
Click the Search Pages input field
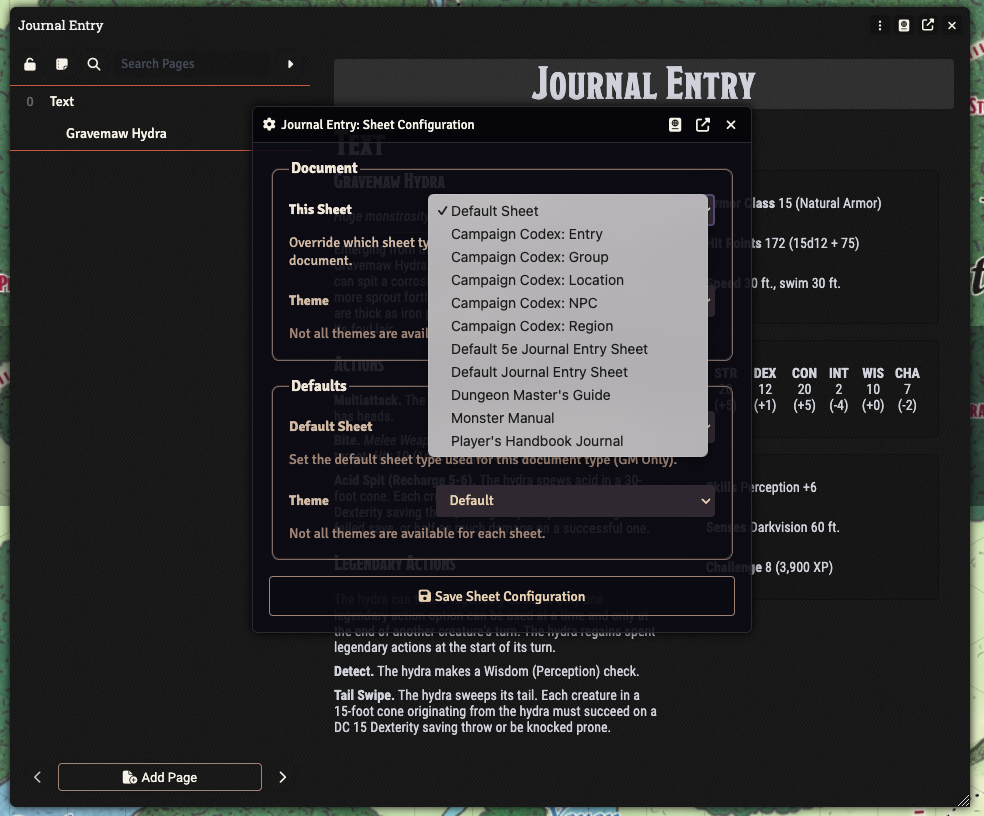tap(190, 64)
